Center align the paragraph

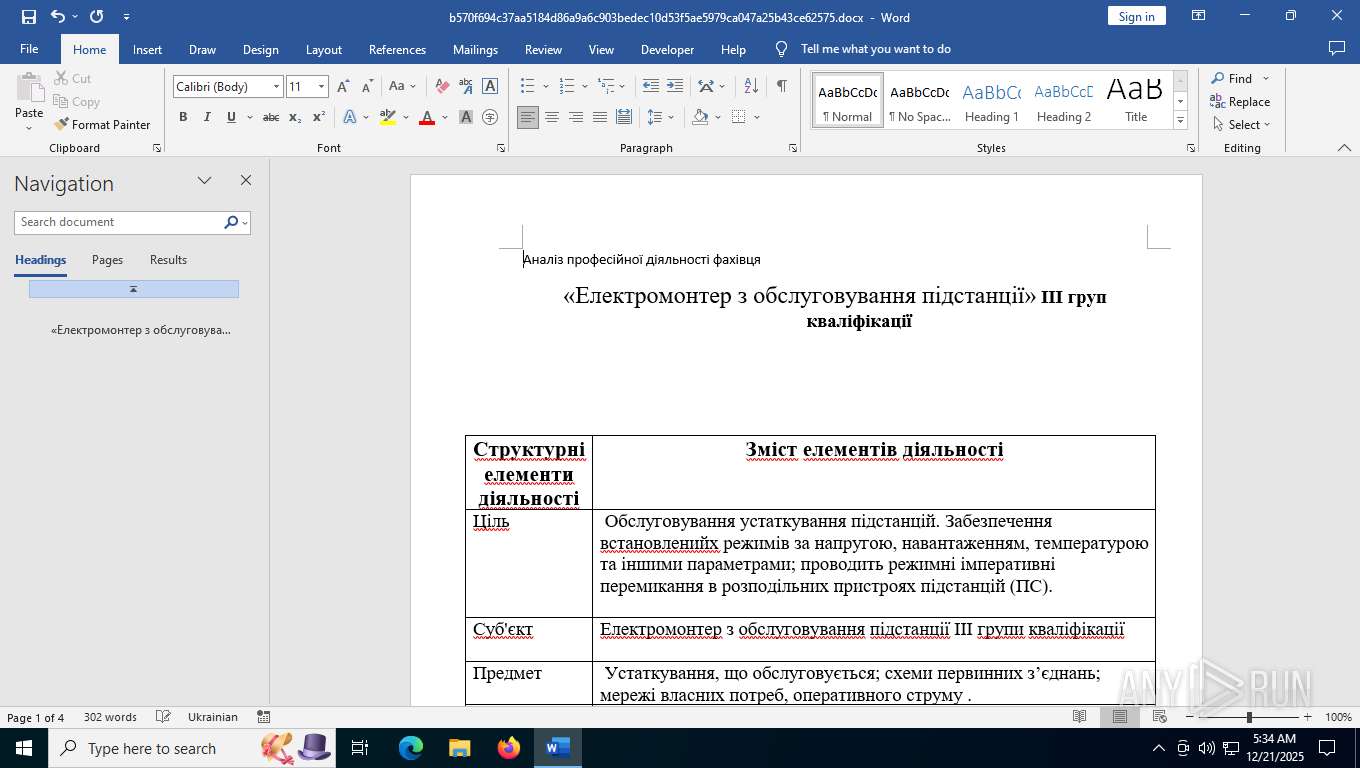[552, 118]
